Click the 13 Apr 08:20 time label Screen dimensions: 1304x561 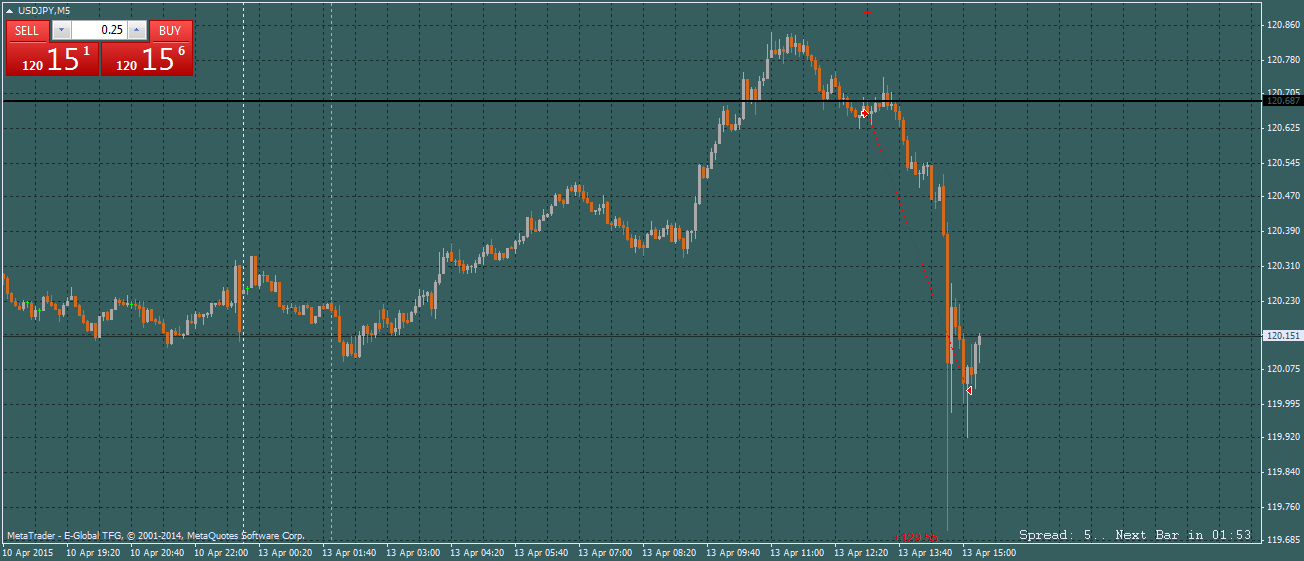click(x=669, y=552)
